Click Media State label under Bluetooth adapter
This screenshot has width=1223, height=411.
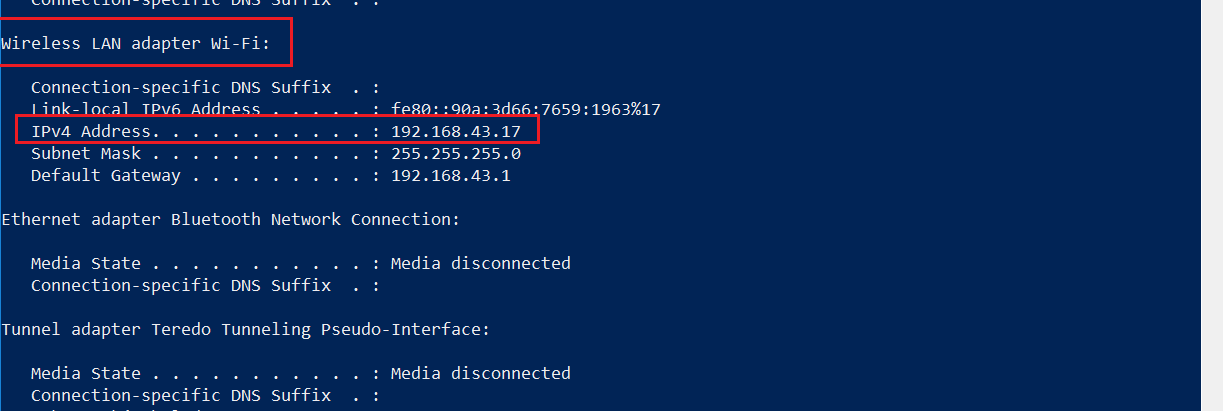[x=85, y=264]
